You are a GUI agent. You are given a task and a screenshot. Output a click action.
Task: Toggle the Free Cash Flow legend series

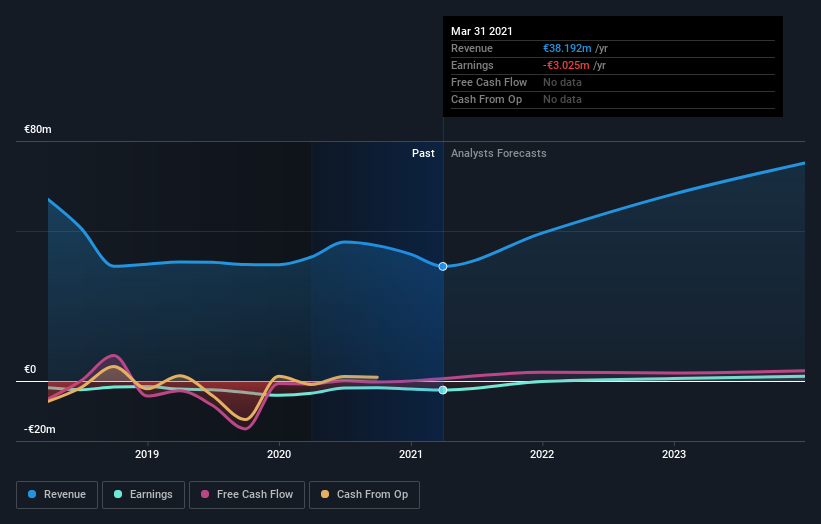(247, 495)
